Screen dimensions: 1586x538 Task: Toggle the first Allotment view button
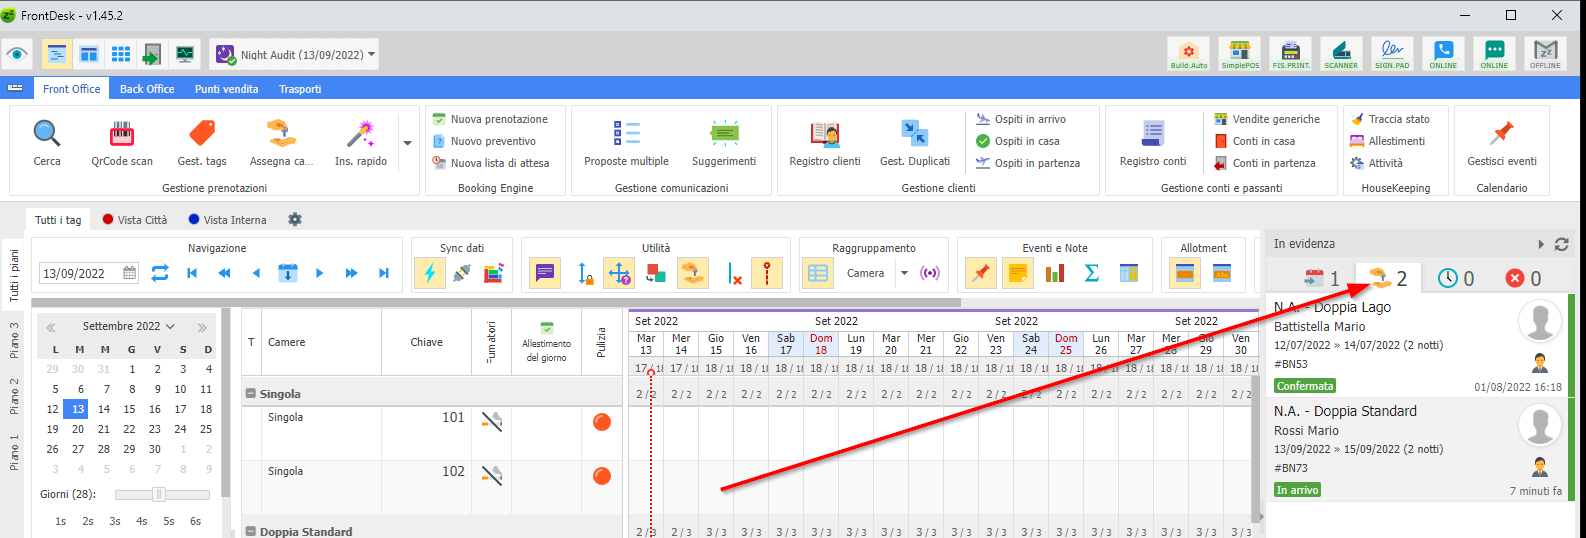pyautogui.click(x=1185, y=273)
